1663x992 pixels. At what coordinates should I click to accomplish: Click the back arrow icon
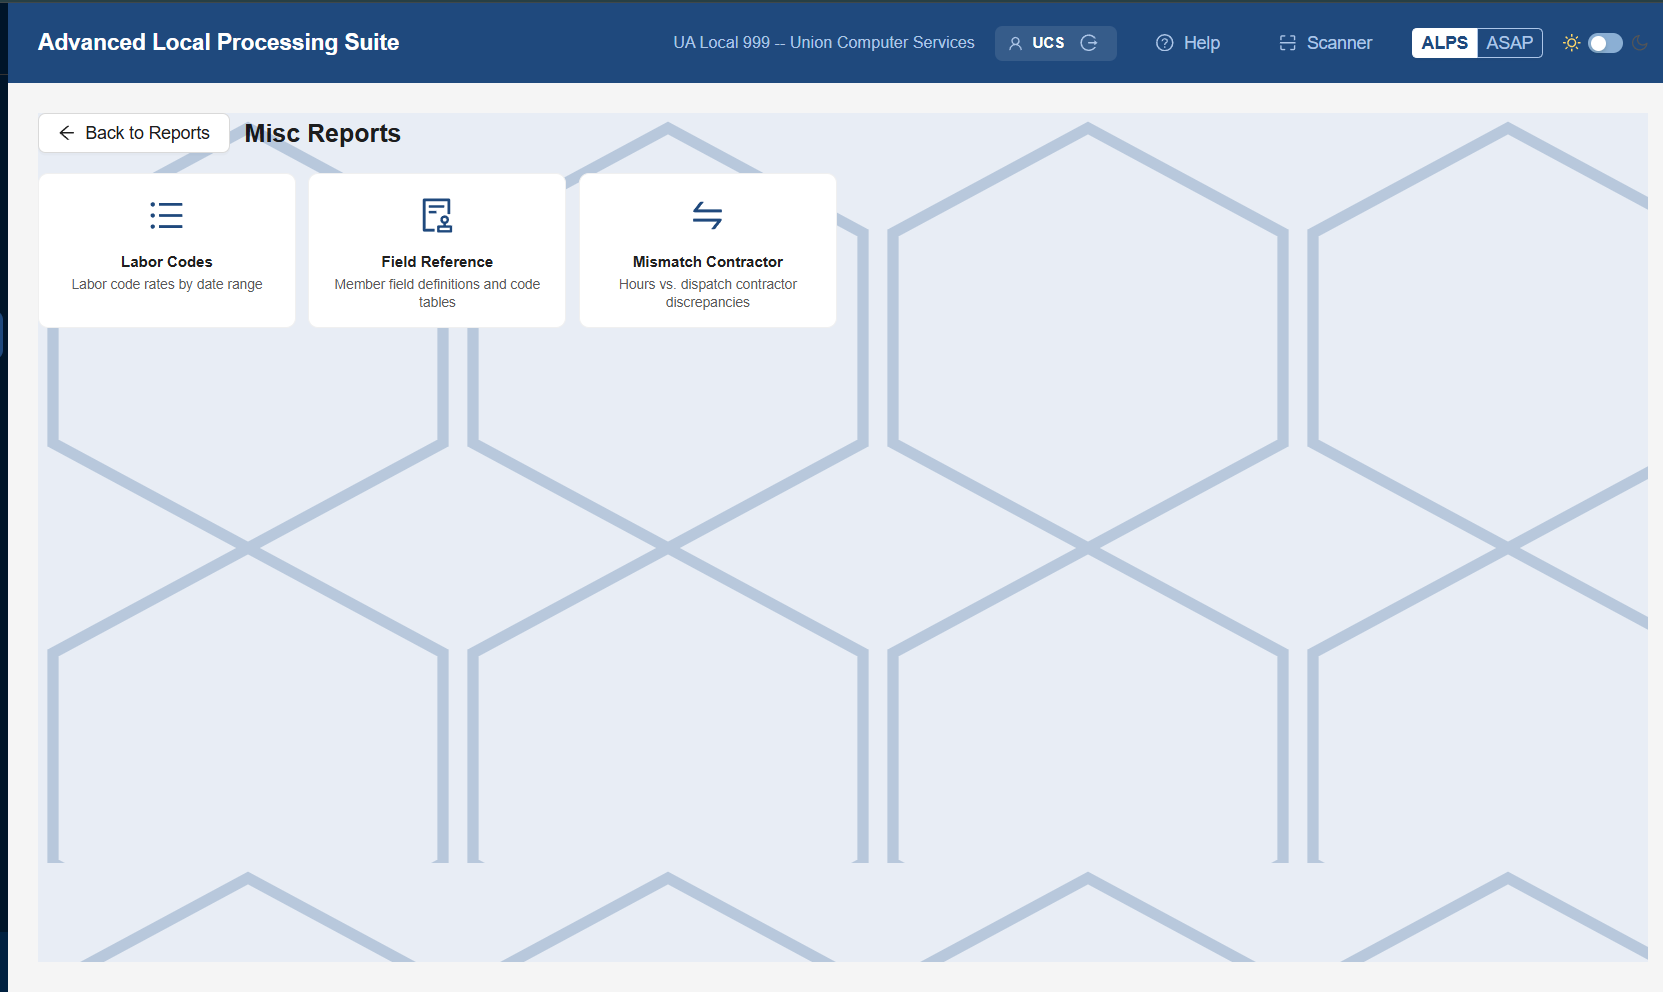pos(67,133)
